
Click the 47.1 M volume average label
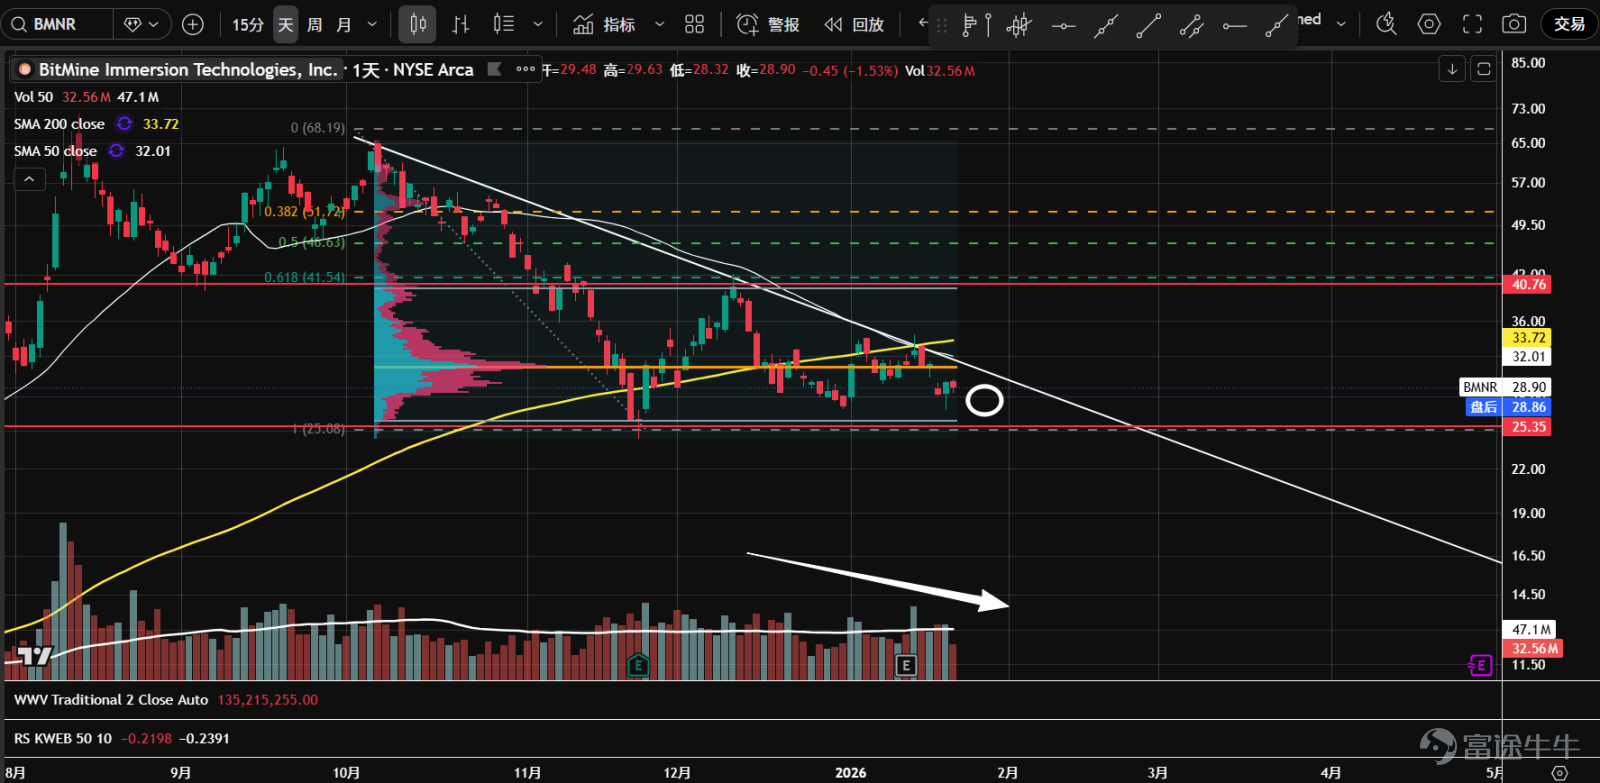click(x=1531, y=630)
